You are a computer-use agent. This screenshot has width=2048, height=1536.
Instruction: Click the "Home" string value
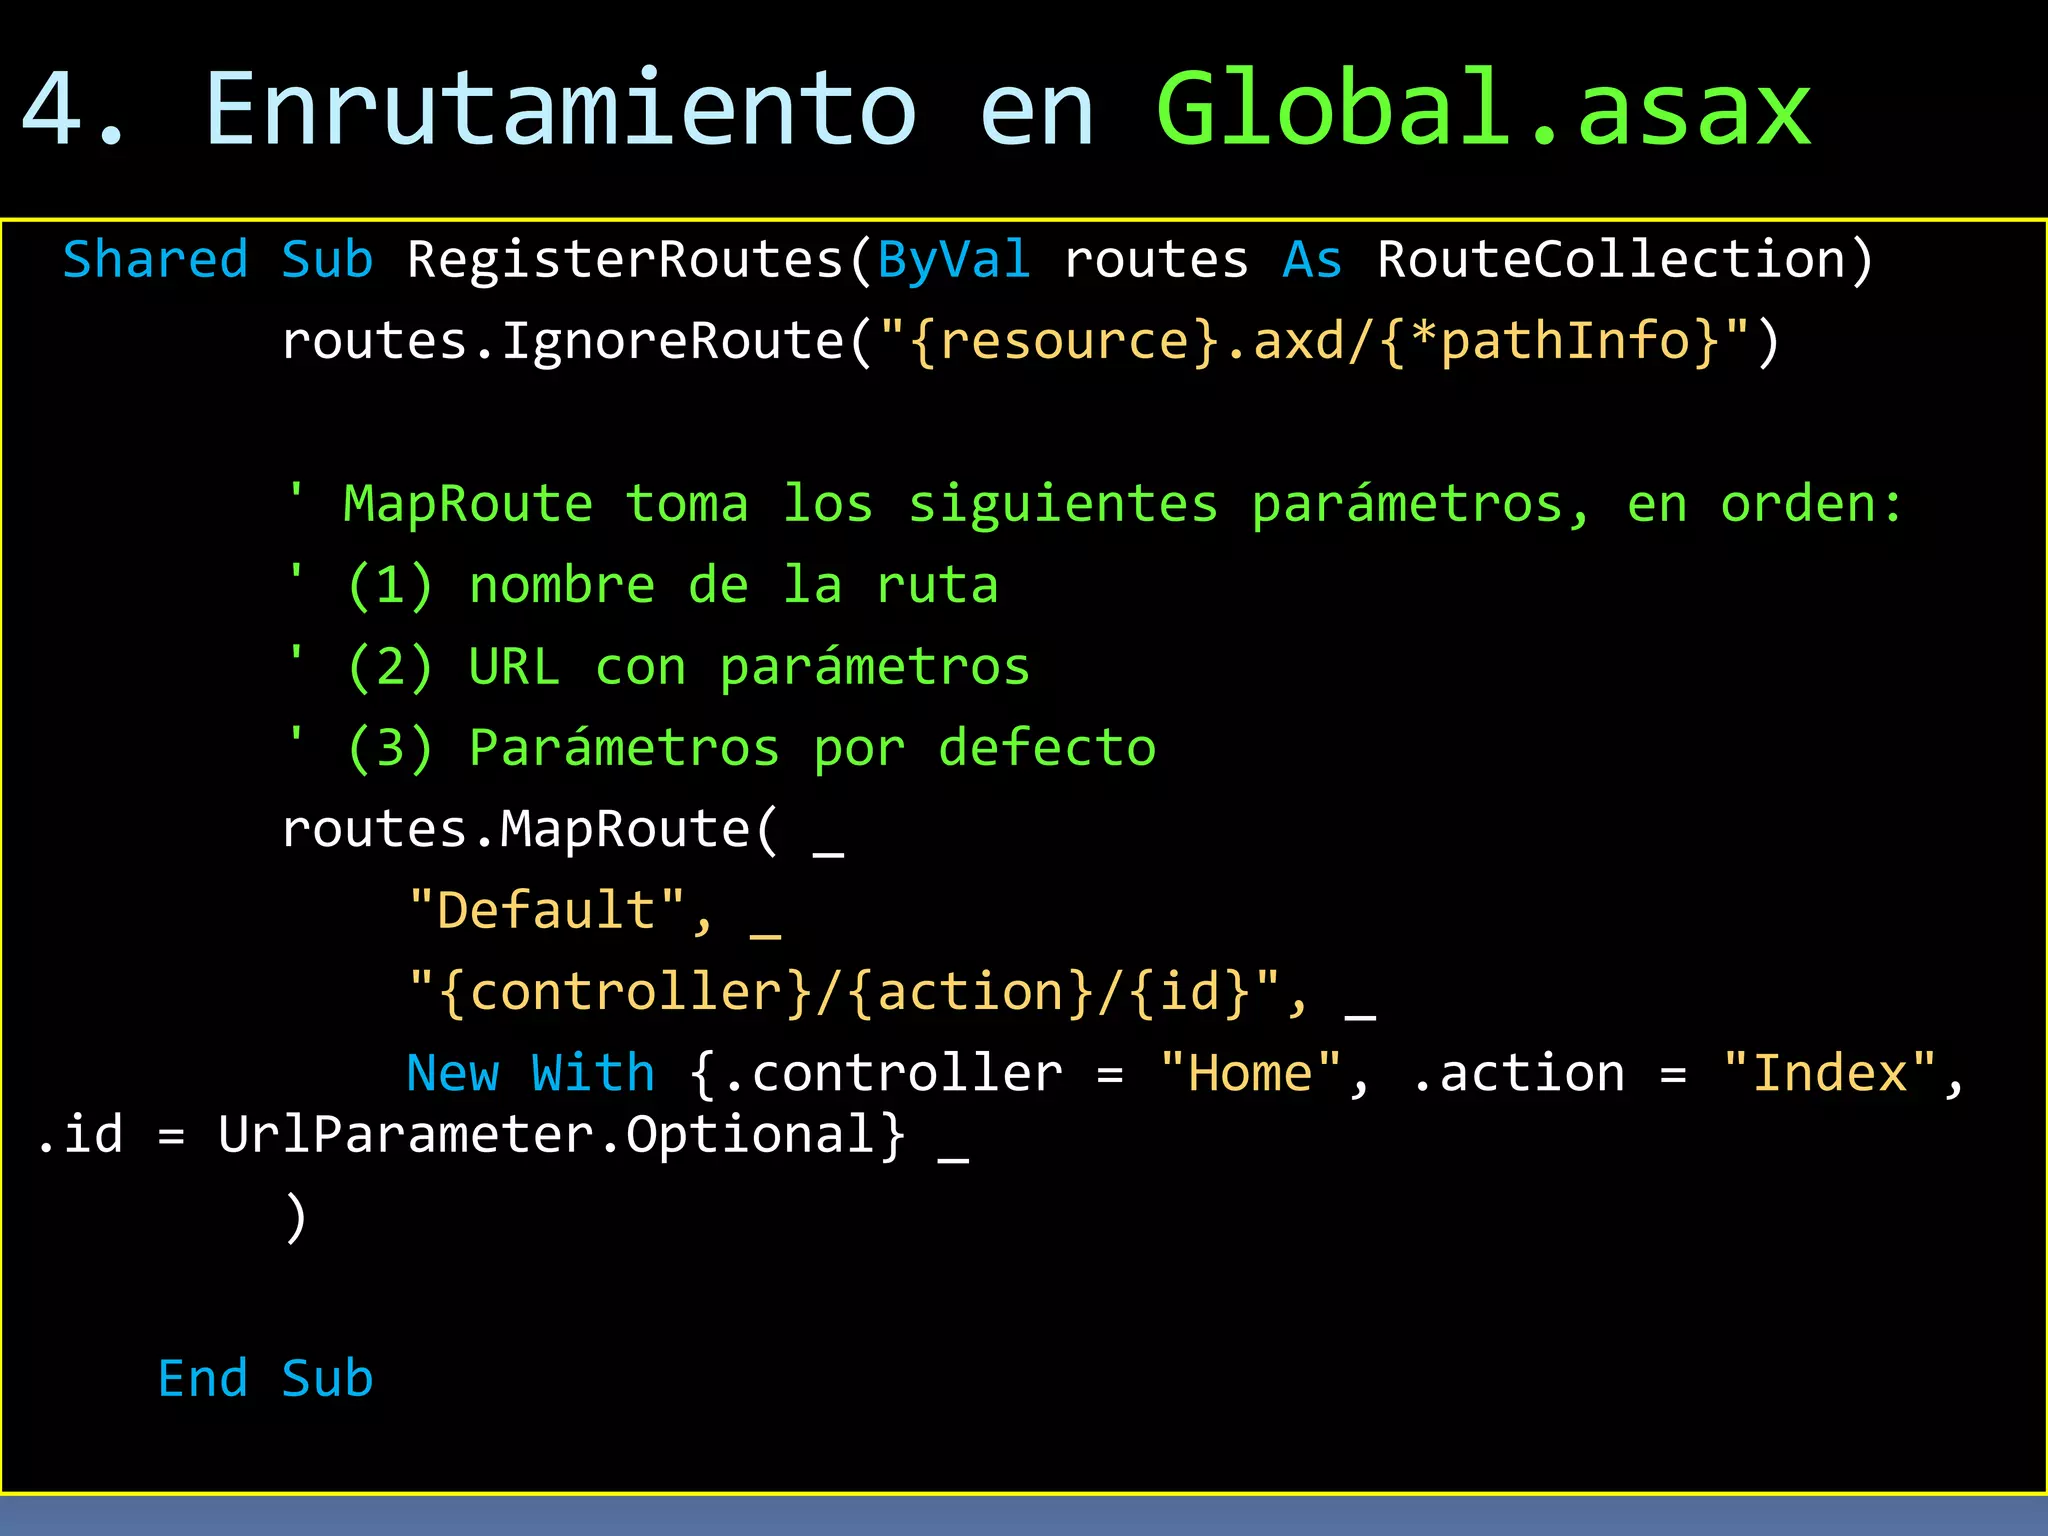coord(1250,1073)
